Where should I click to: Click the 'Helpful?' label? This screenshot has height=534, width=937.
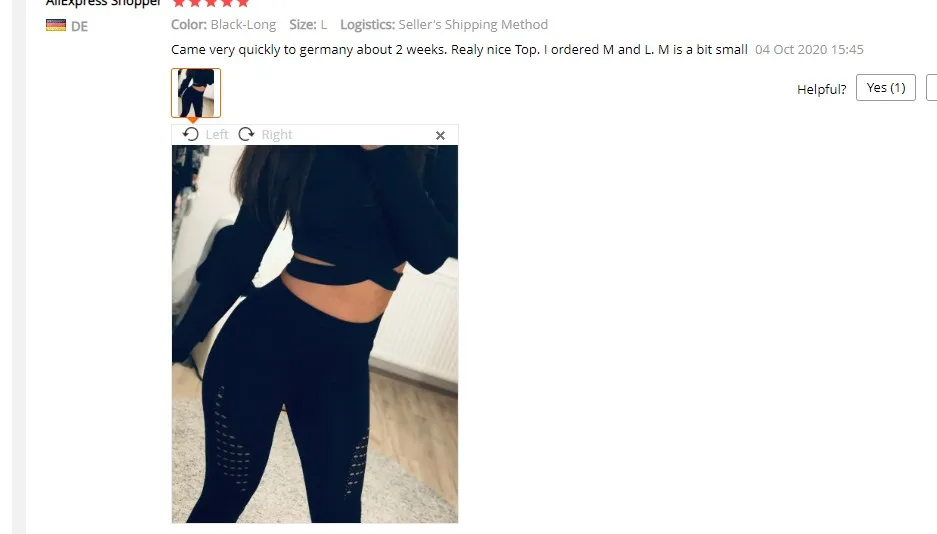click(822, 90)
